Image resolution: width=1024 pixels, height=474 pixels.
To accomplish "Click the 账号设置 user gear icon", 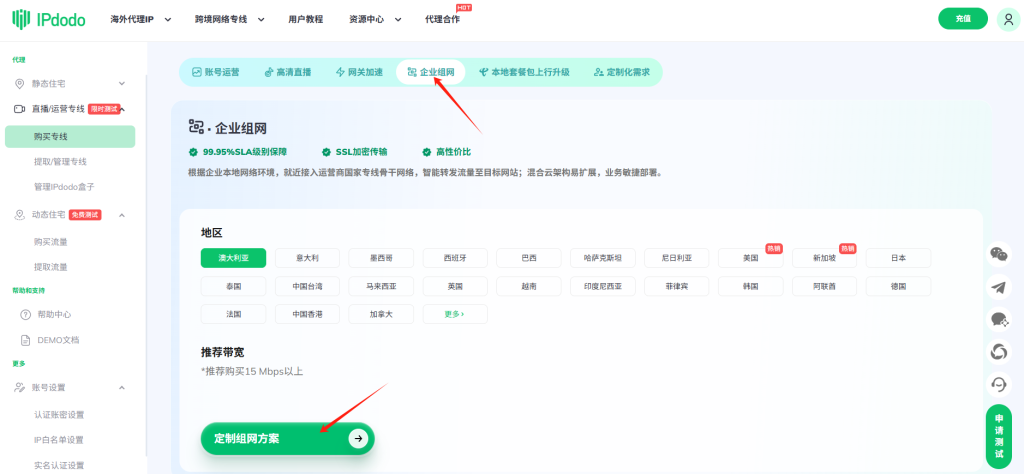I will (x=20, y=387).
